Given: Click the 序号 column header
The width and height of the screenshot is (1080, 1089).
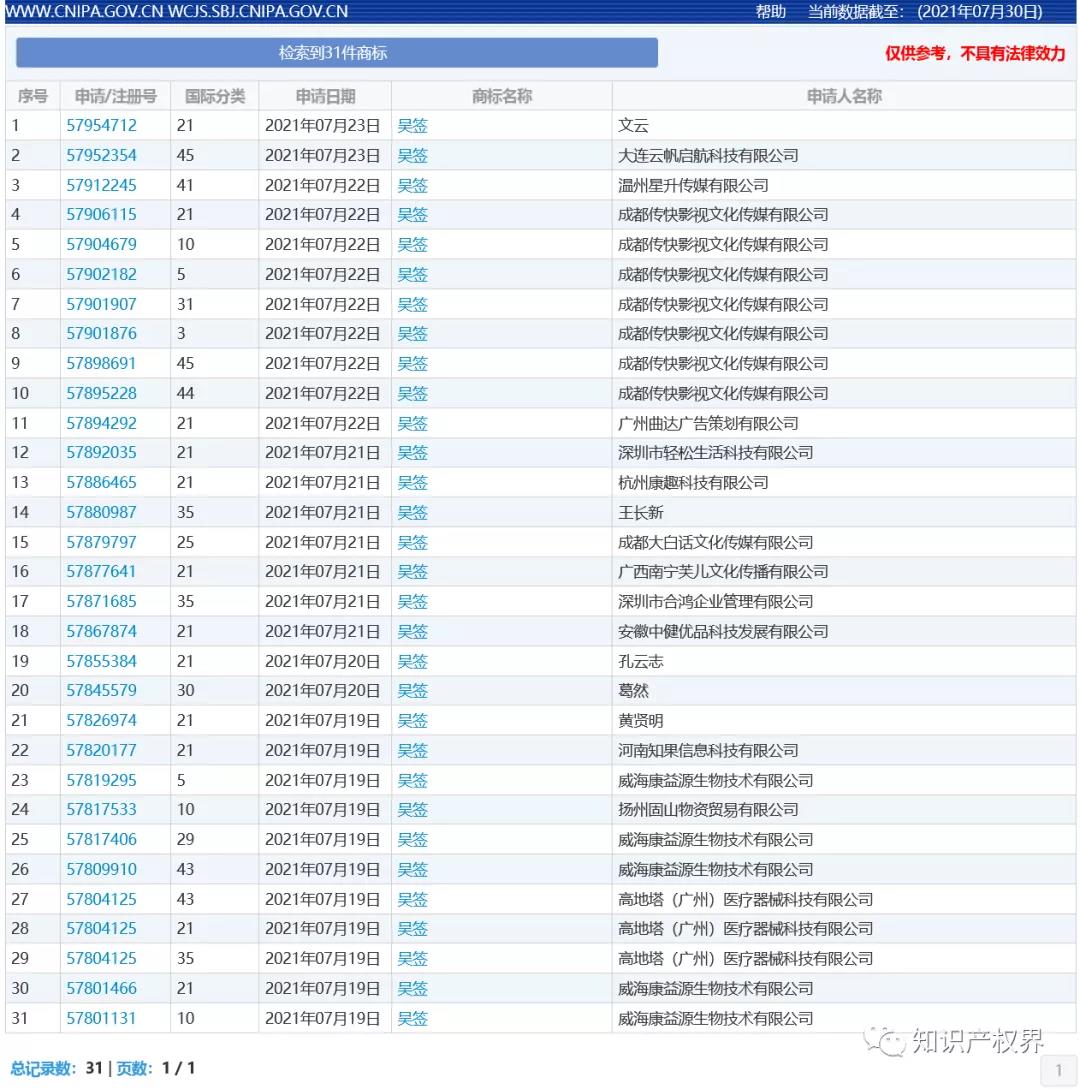Looking at the screenshot, I should coord(33,96).
